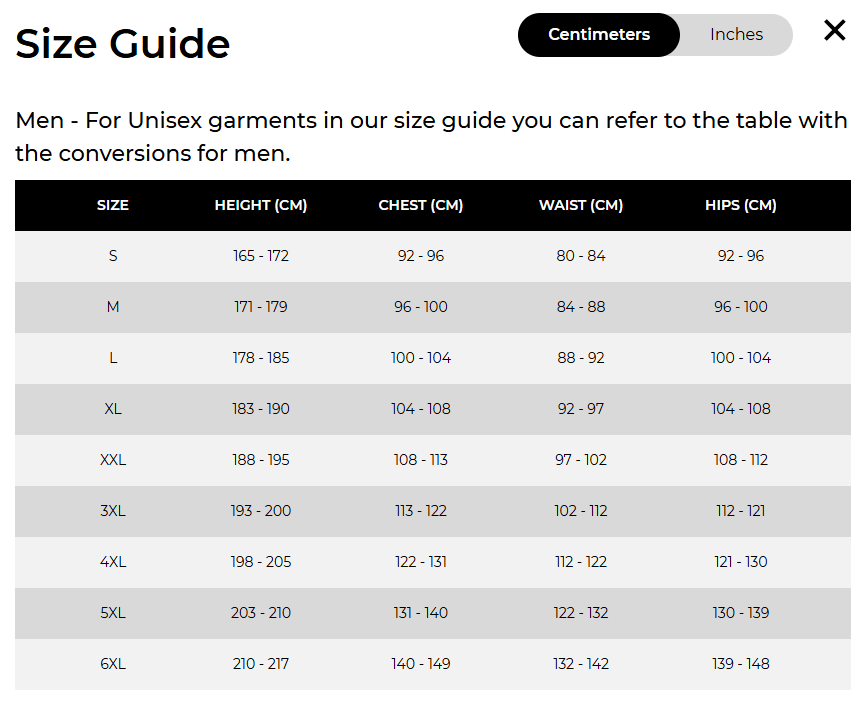Select the XL size row label

pyautogui.click(x=113, y=409)
